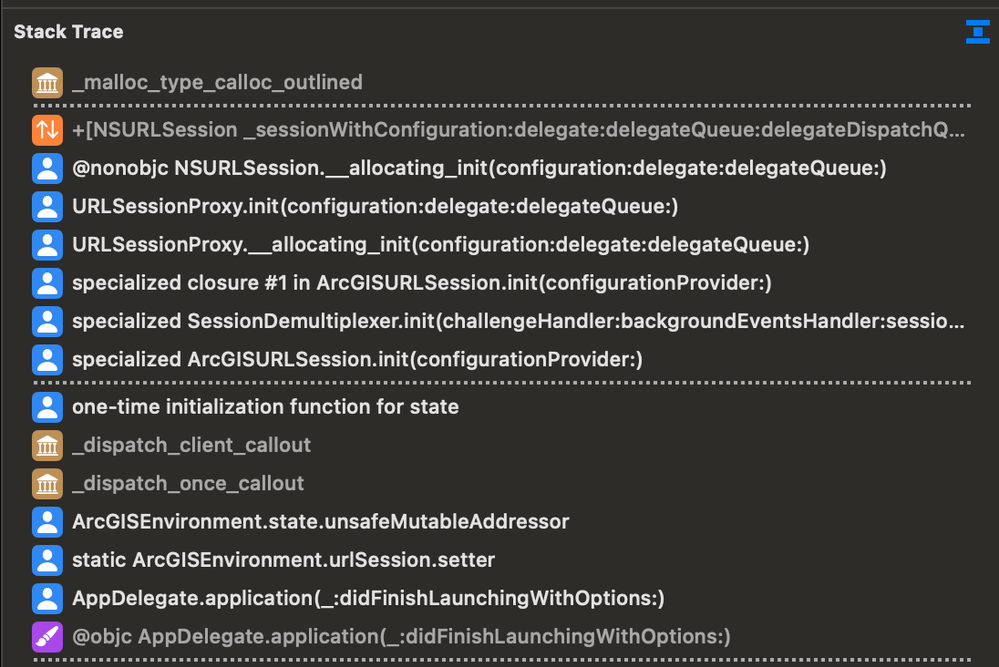Click the _dispatch_once_callout library icon
Screen dimensions: 999x667
click(x=47, y=483)
